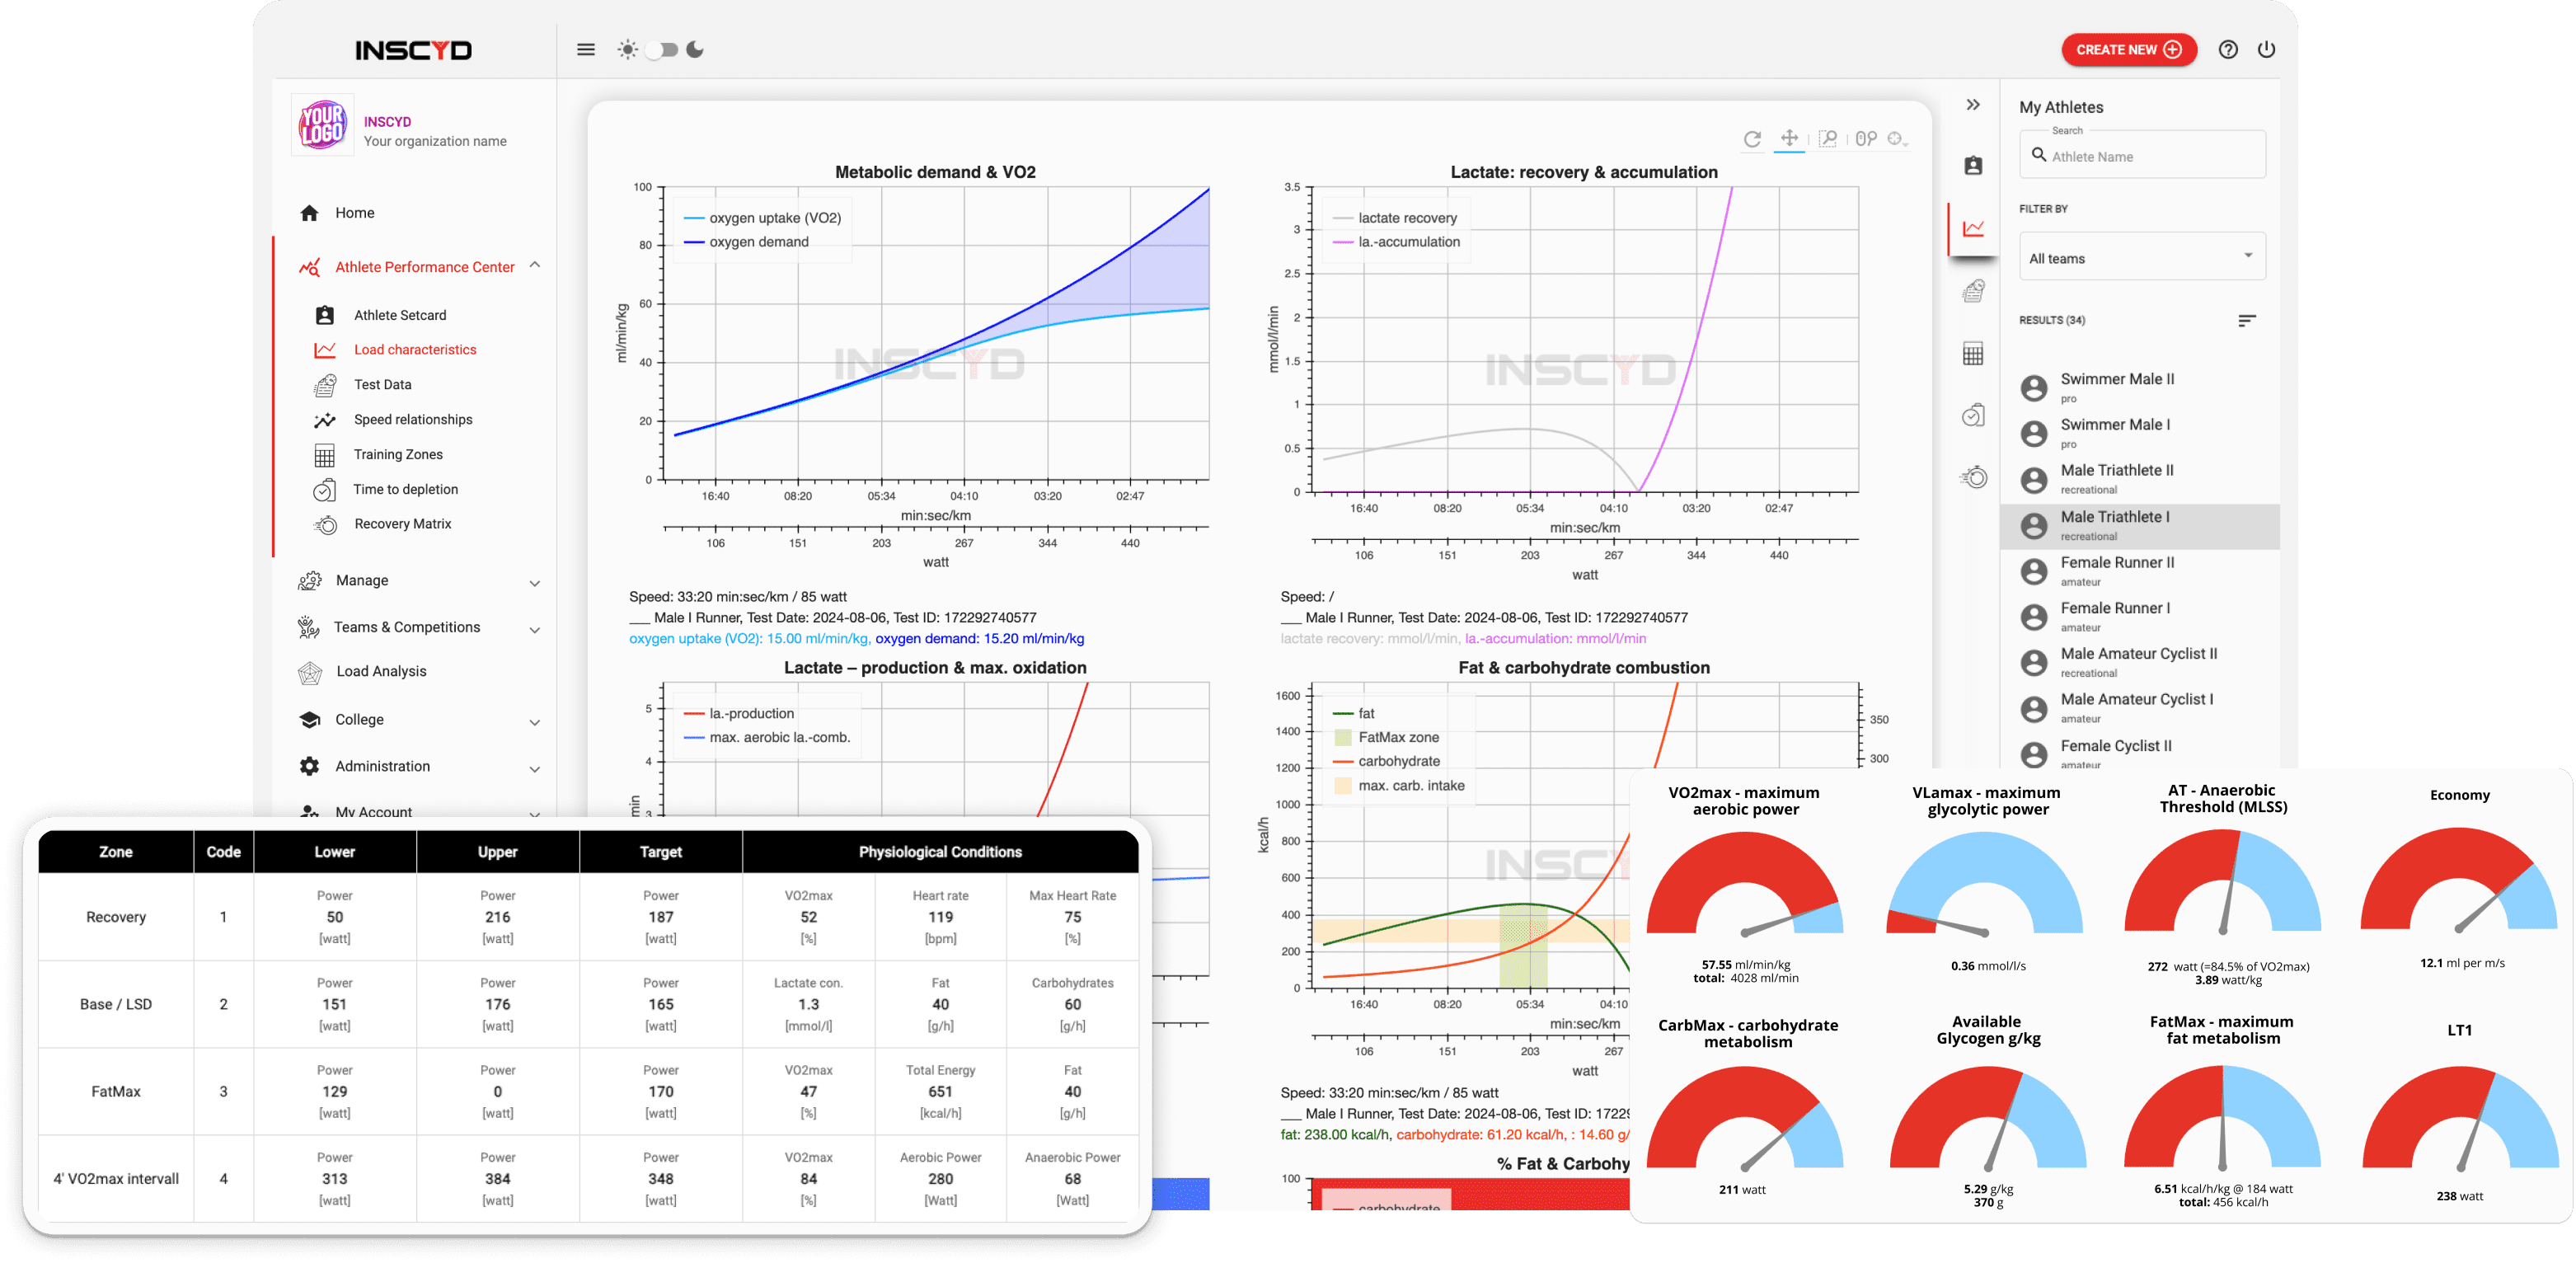The height and width of the screenshot is (1263, 2576).
Task: Open Recovery Matrix in the sidebar
Action: pos(402,524)
